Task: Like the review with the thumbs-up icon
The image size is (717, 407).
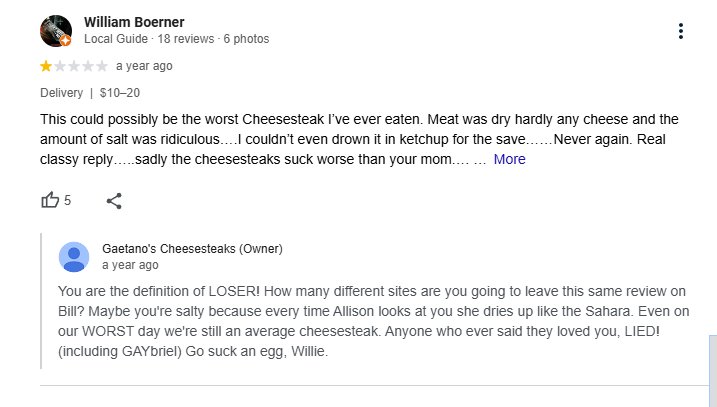Action: [50, 200]
